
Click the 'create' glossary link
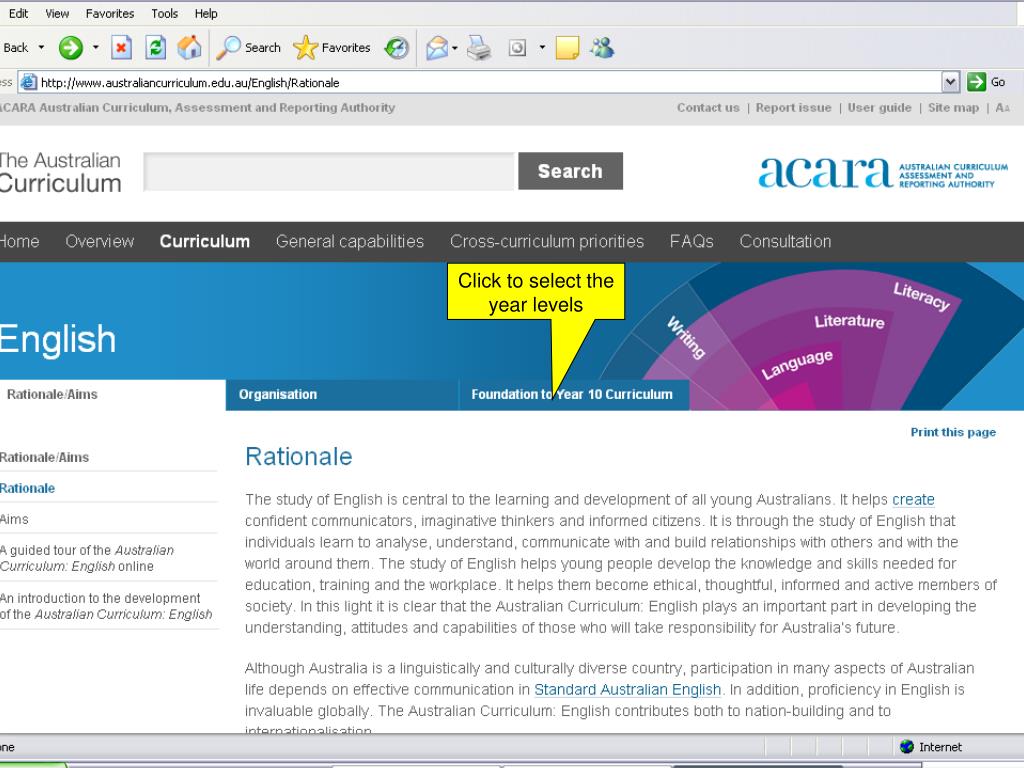913,500
